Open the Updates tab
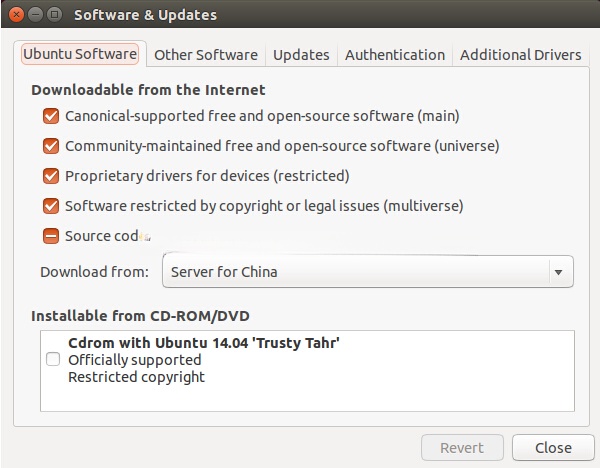The image size is (600, 468). tap(301, 55)
